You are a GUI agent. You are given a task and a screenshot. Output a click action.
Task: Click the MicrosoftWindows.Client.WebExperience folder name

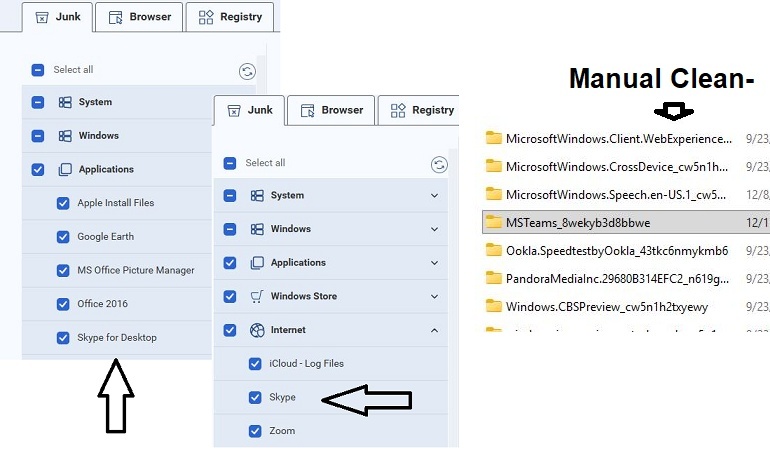619,139
